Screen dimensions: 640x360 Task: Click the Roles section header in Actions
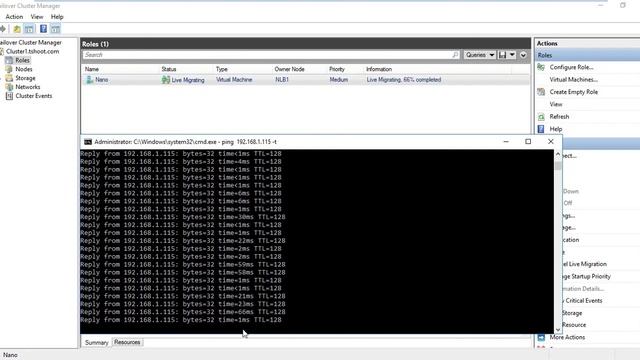587,55
